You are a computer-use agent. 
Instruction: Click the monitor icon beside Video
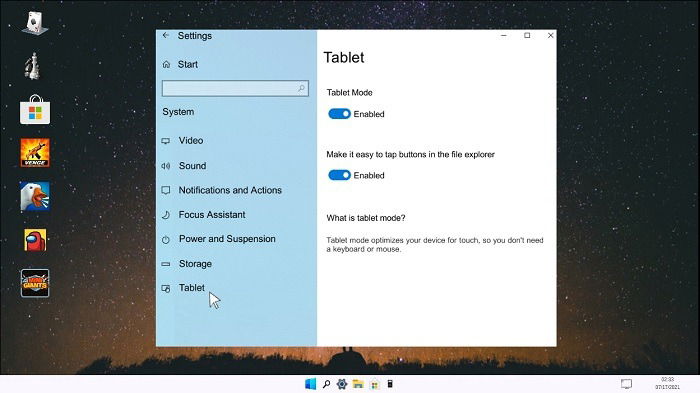(x=166, y=141)
